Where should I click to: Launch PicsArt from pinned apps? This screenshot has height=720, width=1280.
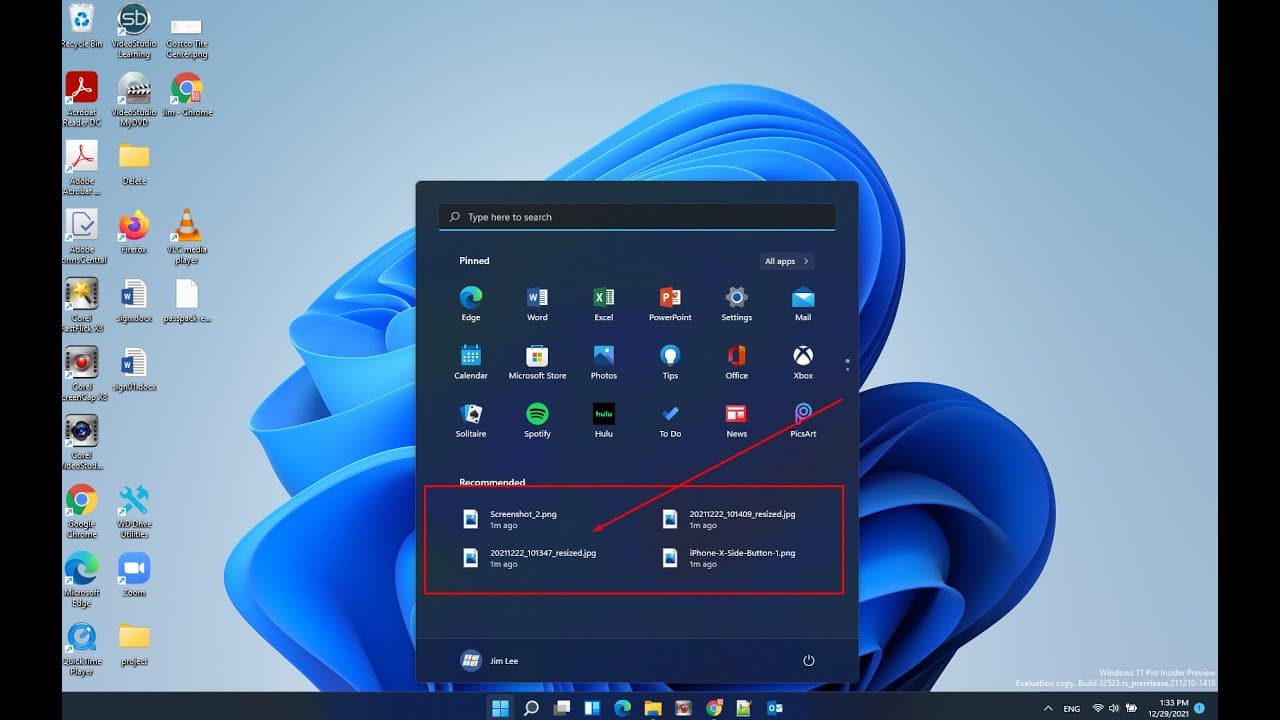803,420
